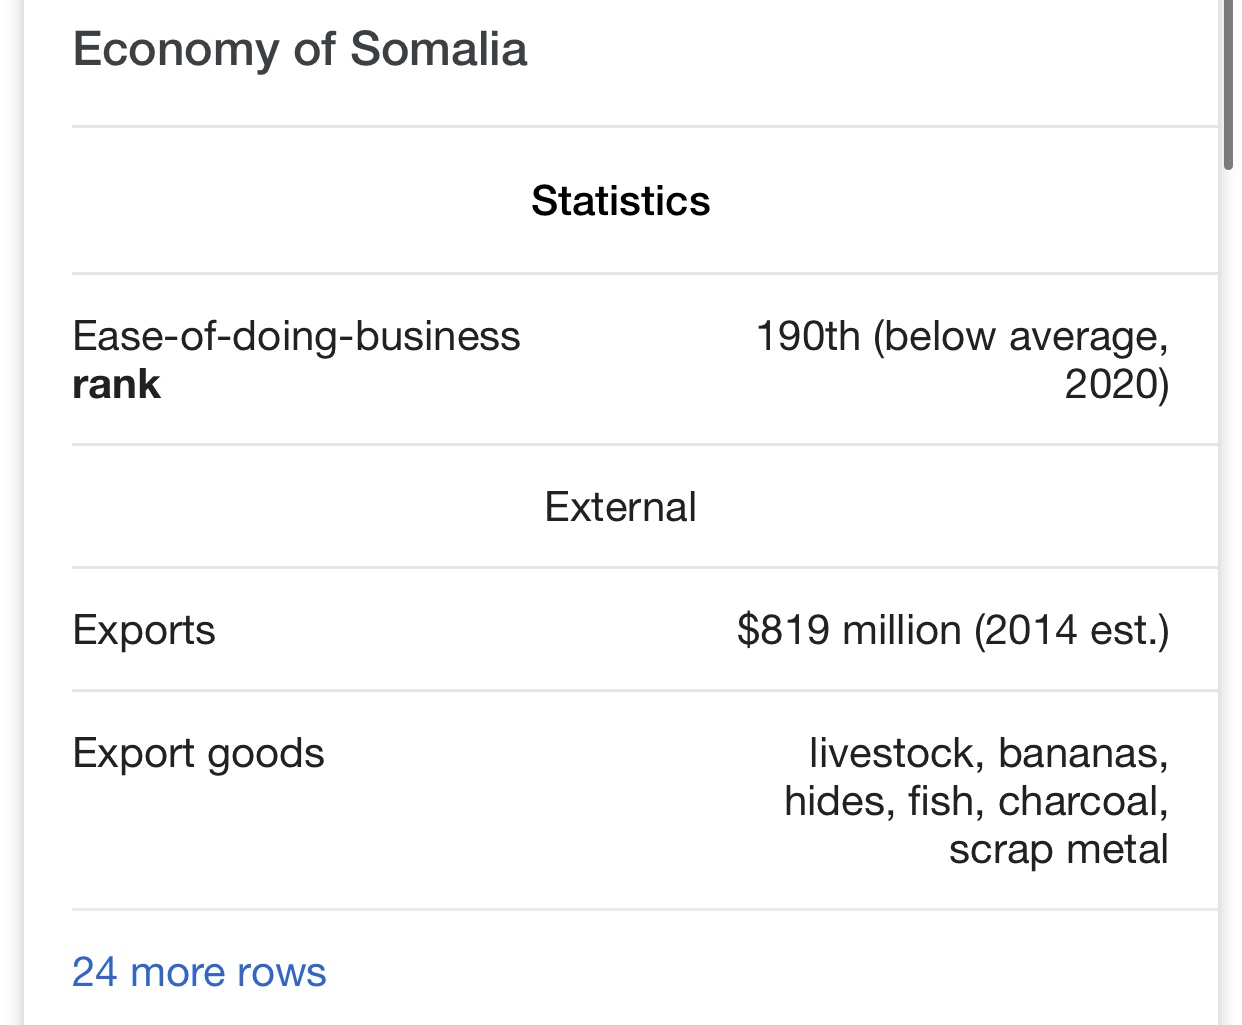
Task: Select the 'Statistics' table header
Action: click(x=621, y=201)
